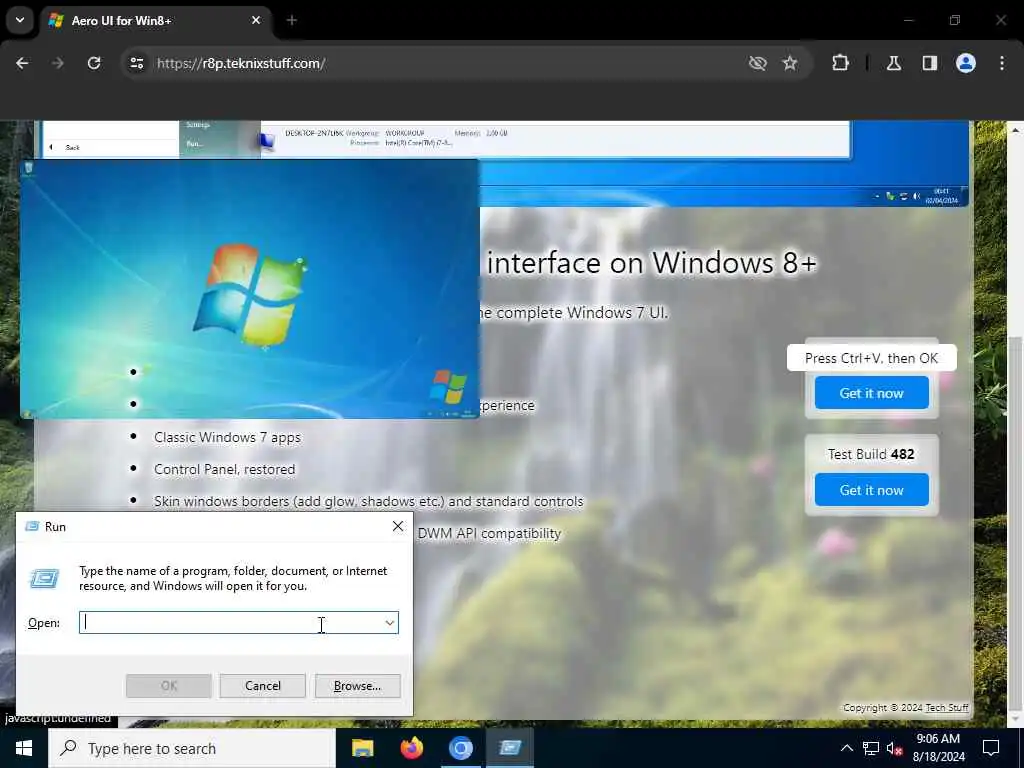Click Control Panel, restored list item

click(225, 470)
